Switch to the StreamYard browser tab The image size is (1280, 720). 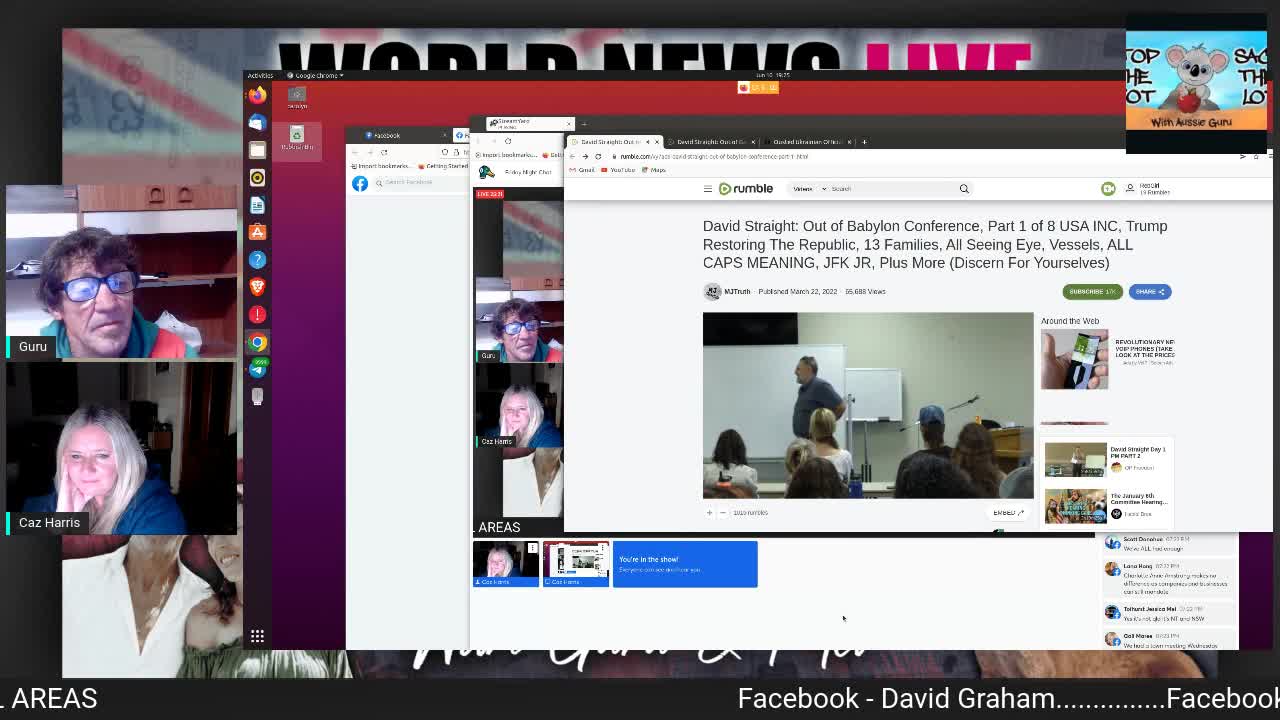530,123
